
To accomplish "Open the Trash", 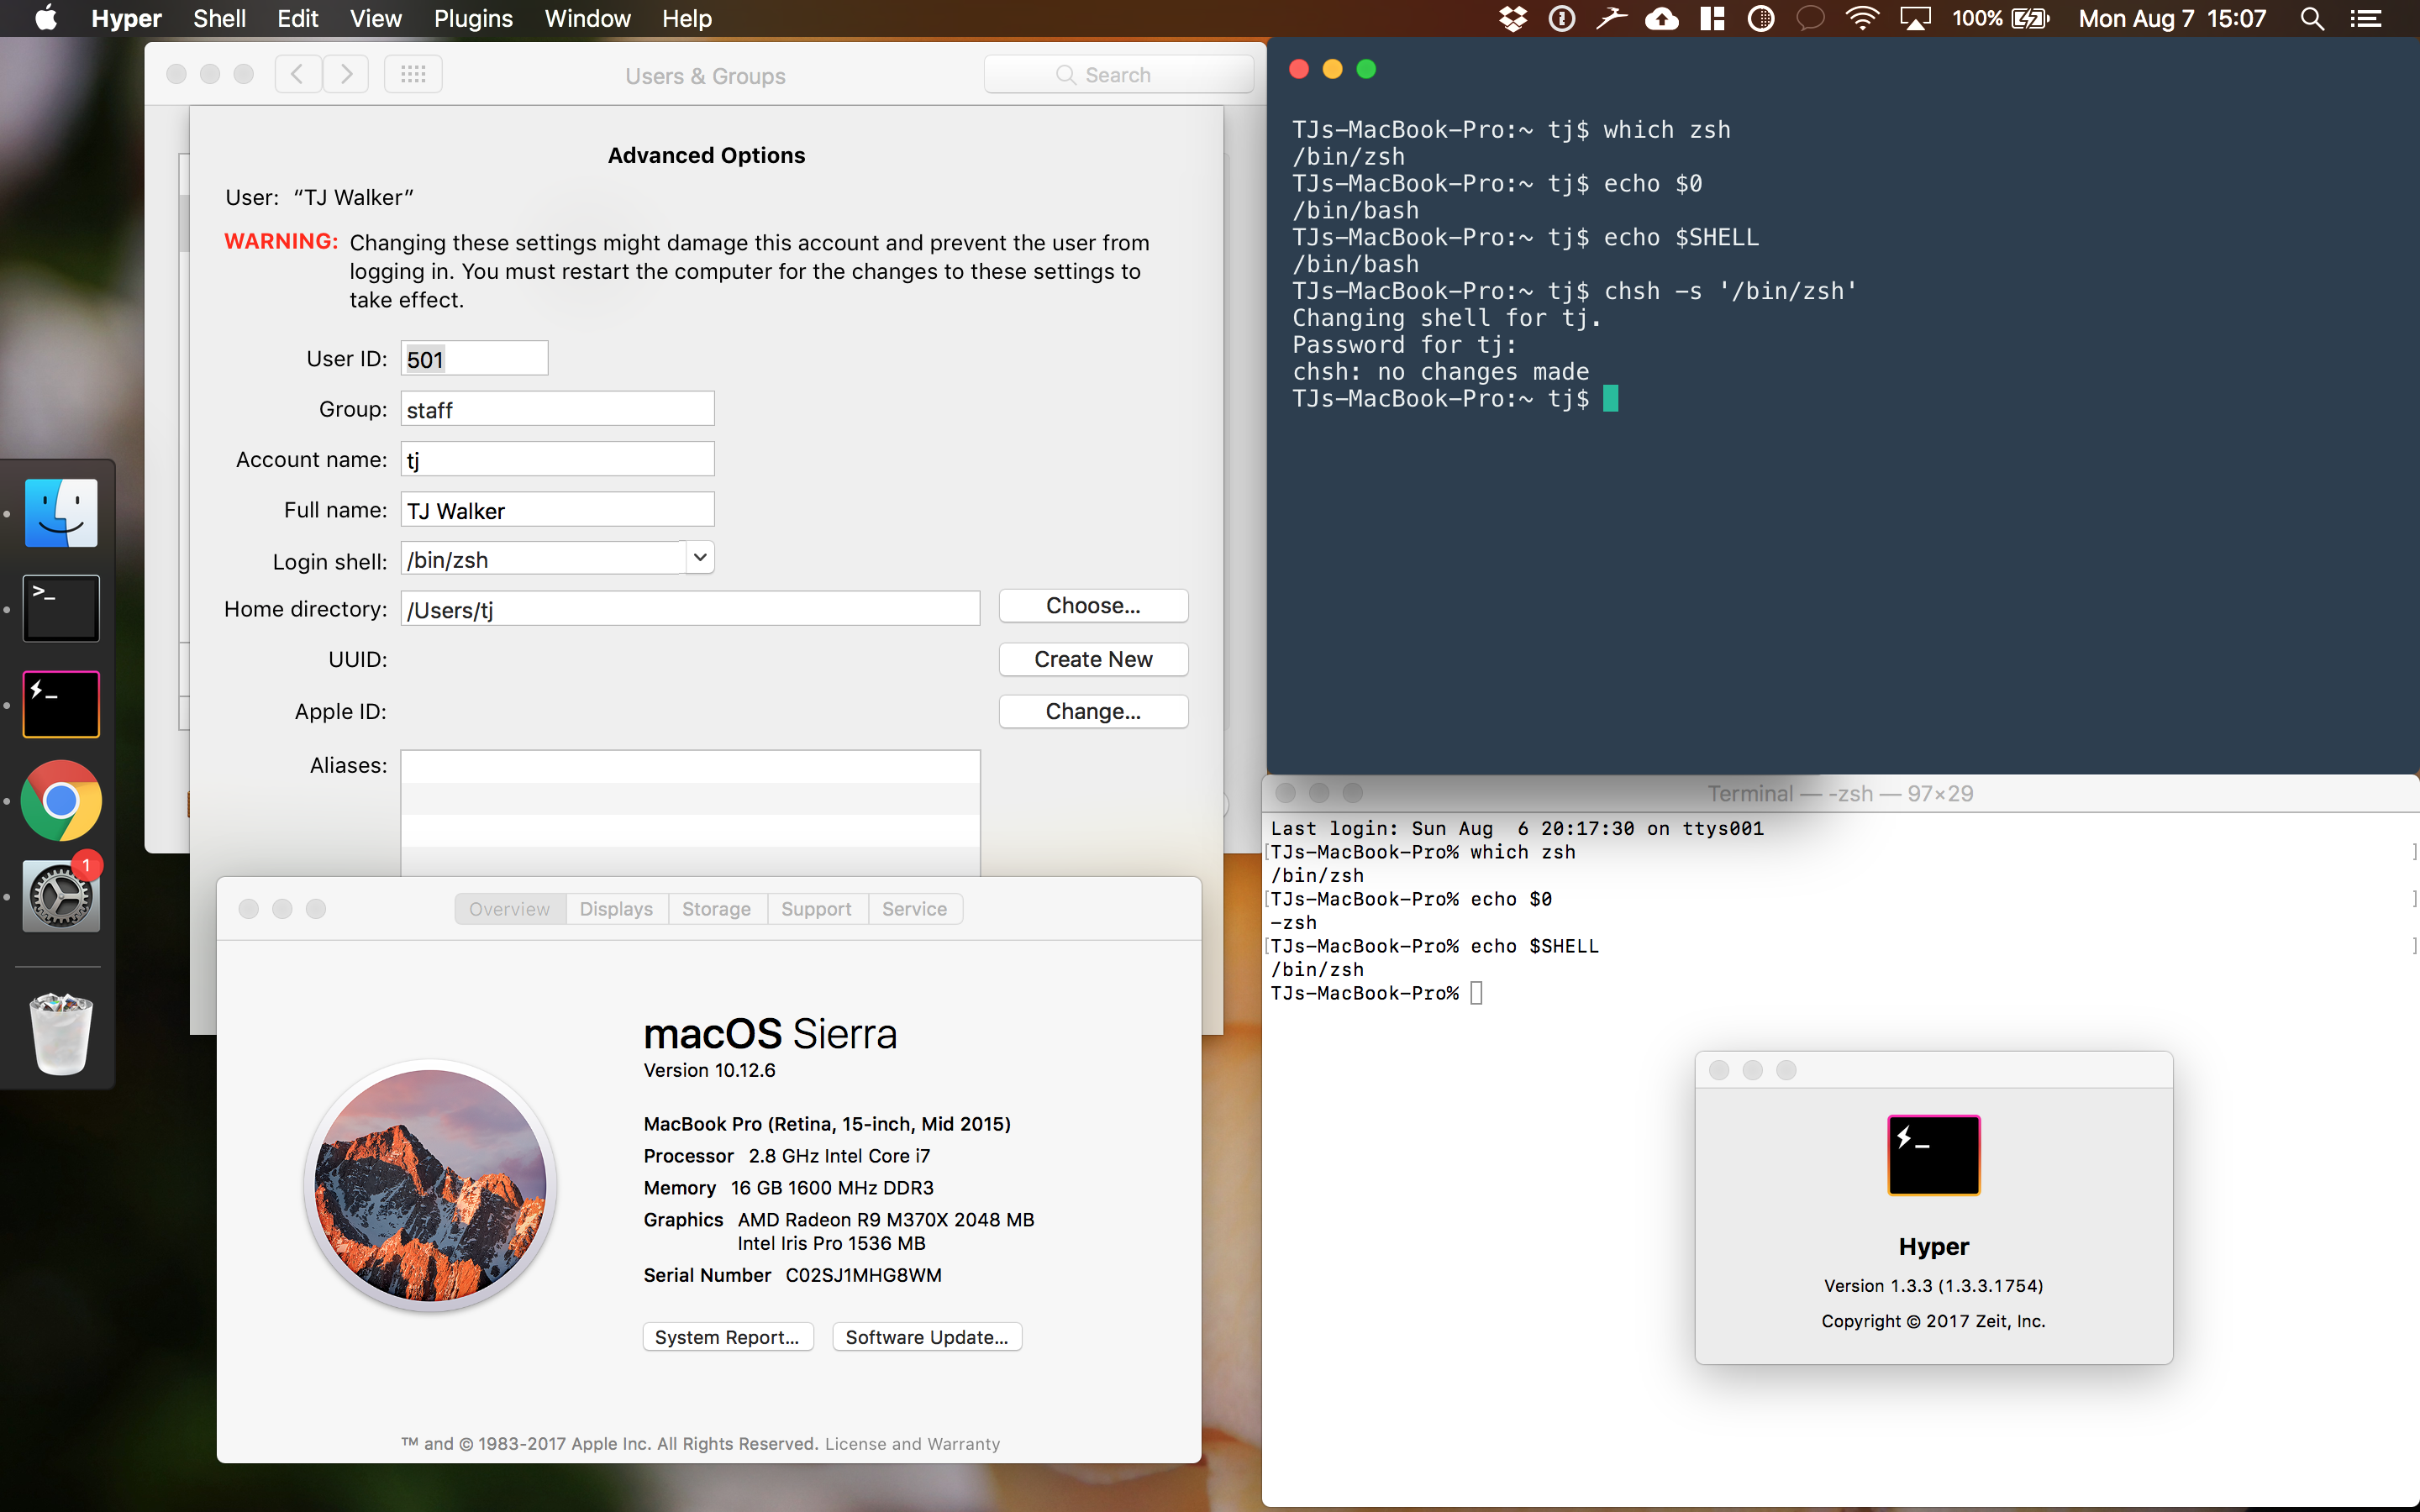I will pyautogui.click(x=60, y=1035).
